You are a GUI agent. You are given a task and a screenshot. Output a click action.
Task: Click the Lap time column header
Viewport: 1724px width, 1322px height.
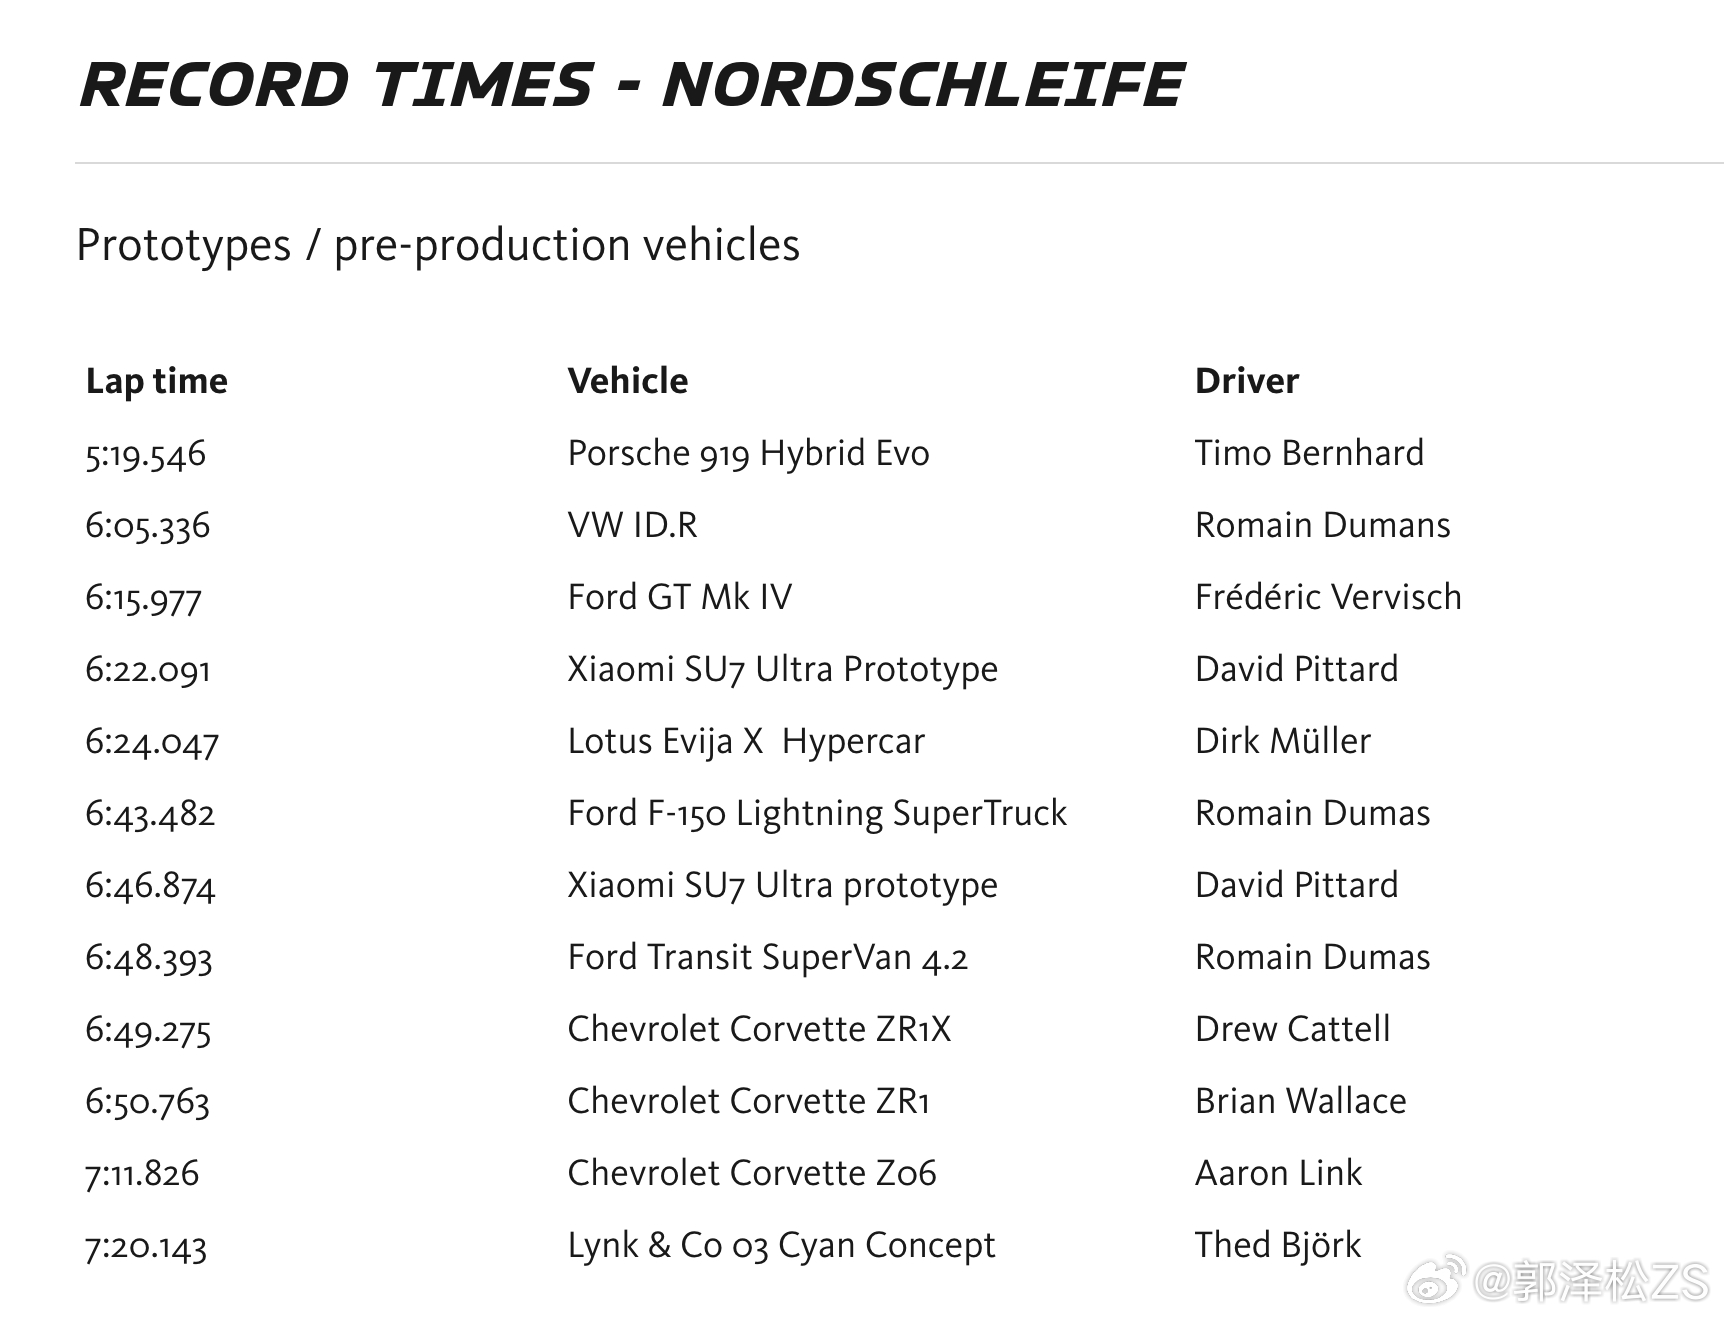coord(156,381)
